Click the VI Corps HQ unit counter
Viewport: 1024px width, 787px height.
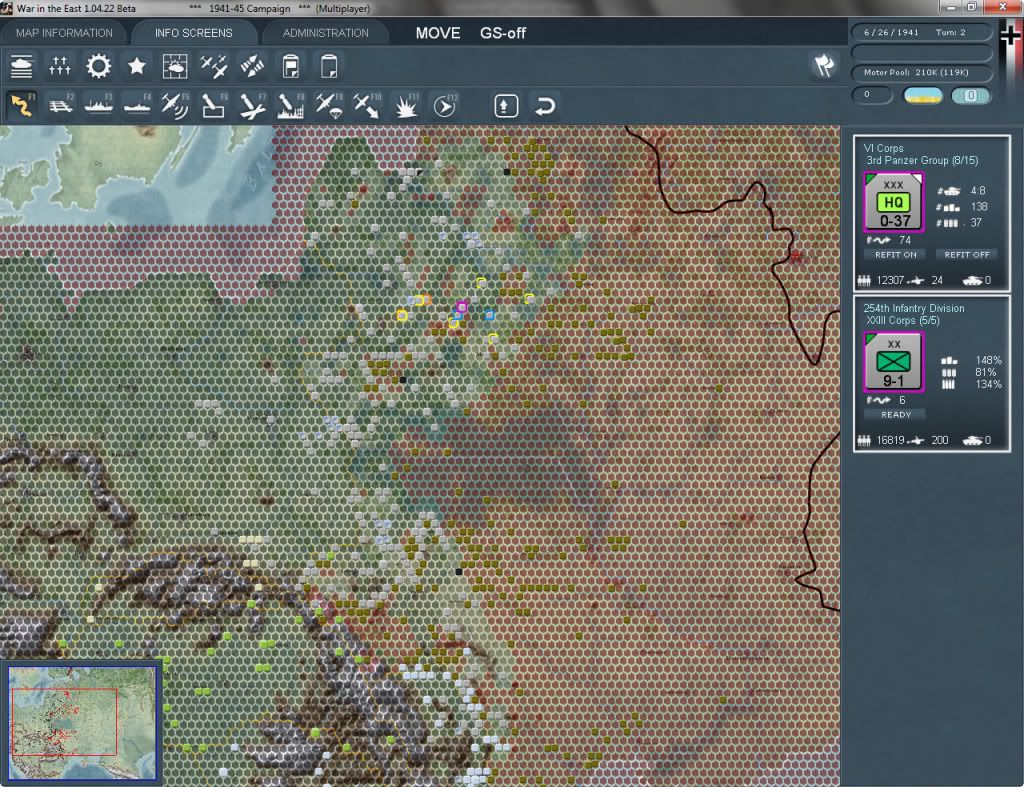pos(893,202)
